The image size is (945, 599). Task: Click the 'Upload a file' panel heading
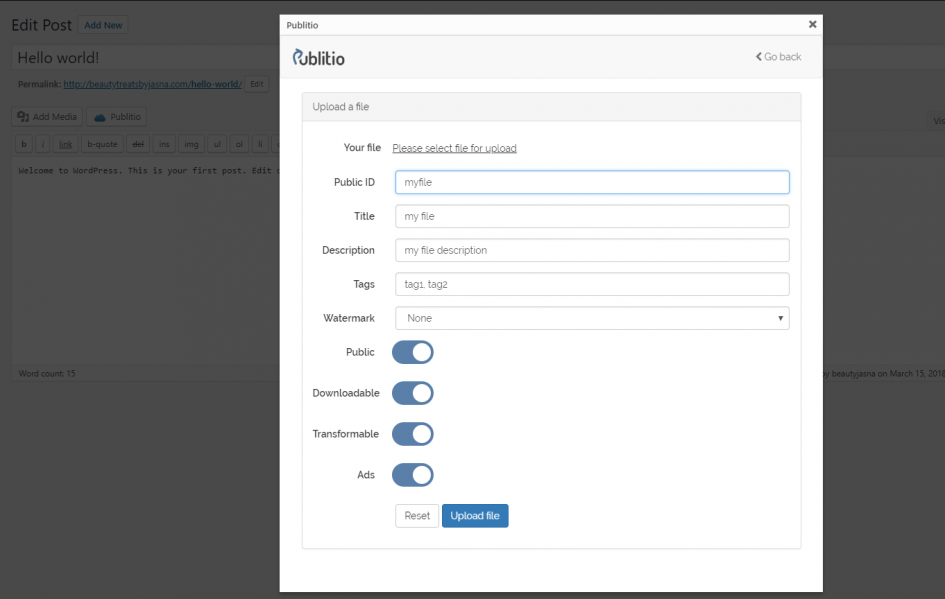(x=341, y=107)
